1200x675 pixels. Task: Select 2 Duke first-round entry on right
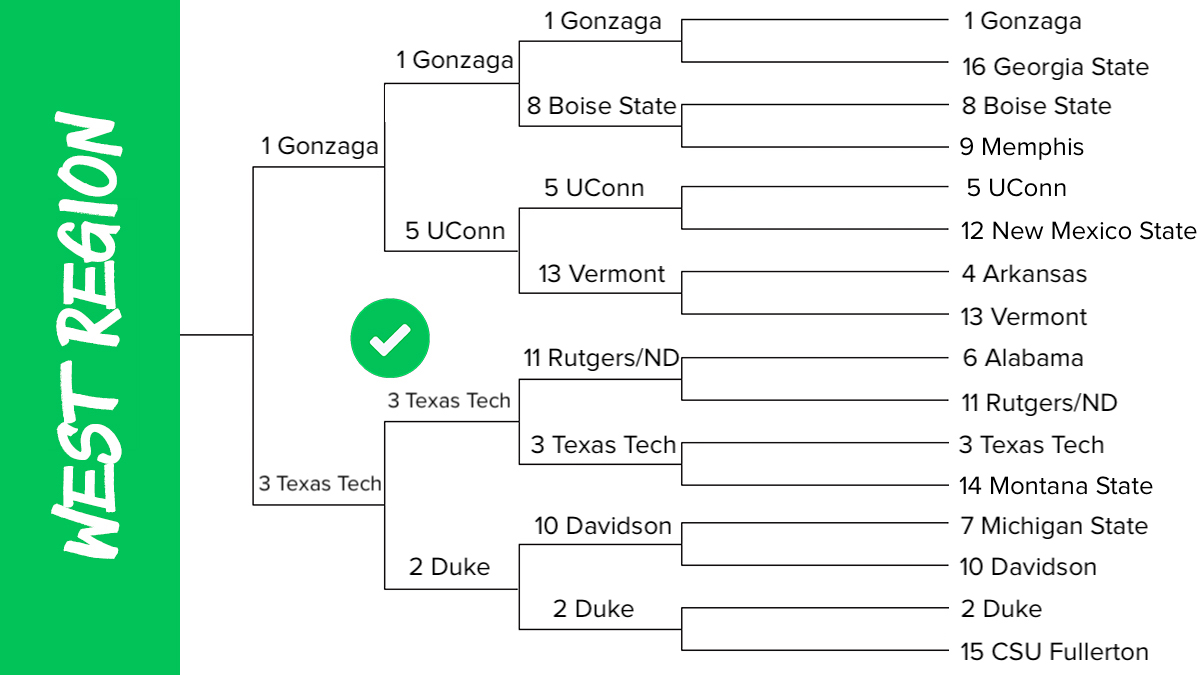[1000, 609]
